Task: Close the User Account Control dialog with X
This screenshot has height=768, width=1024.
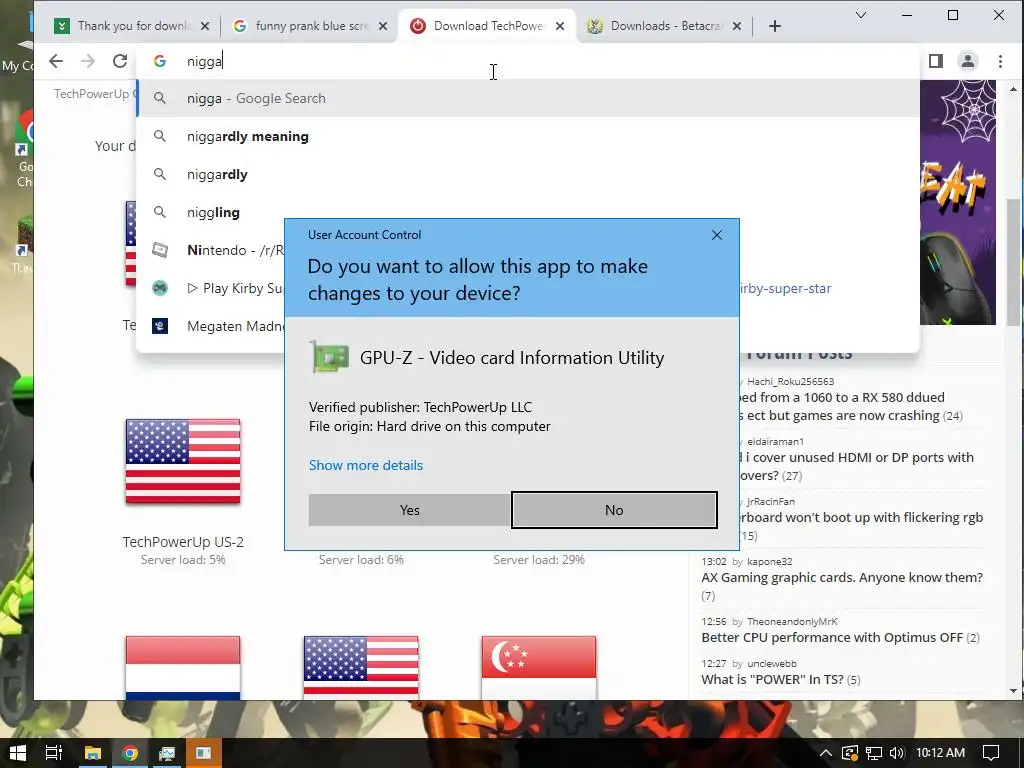Action: tap(717, 235)
